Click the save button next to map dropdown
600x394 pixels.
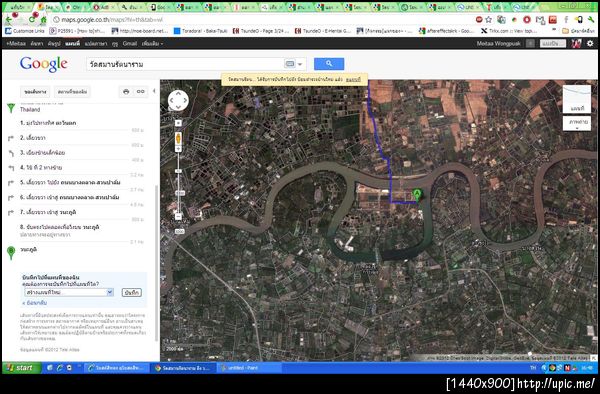(132, 293)
